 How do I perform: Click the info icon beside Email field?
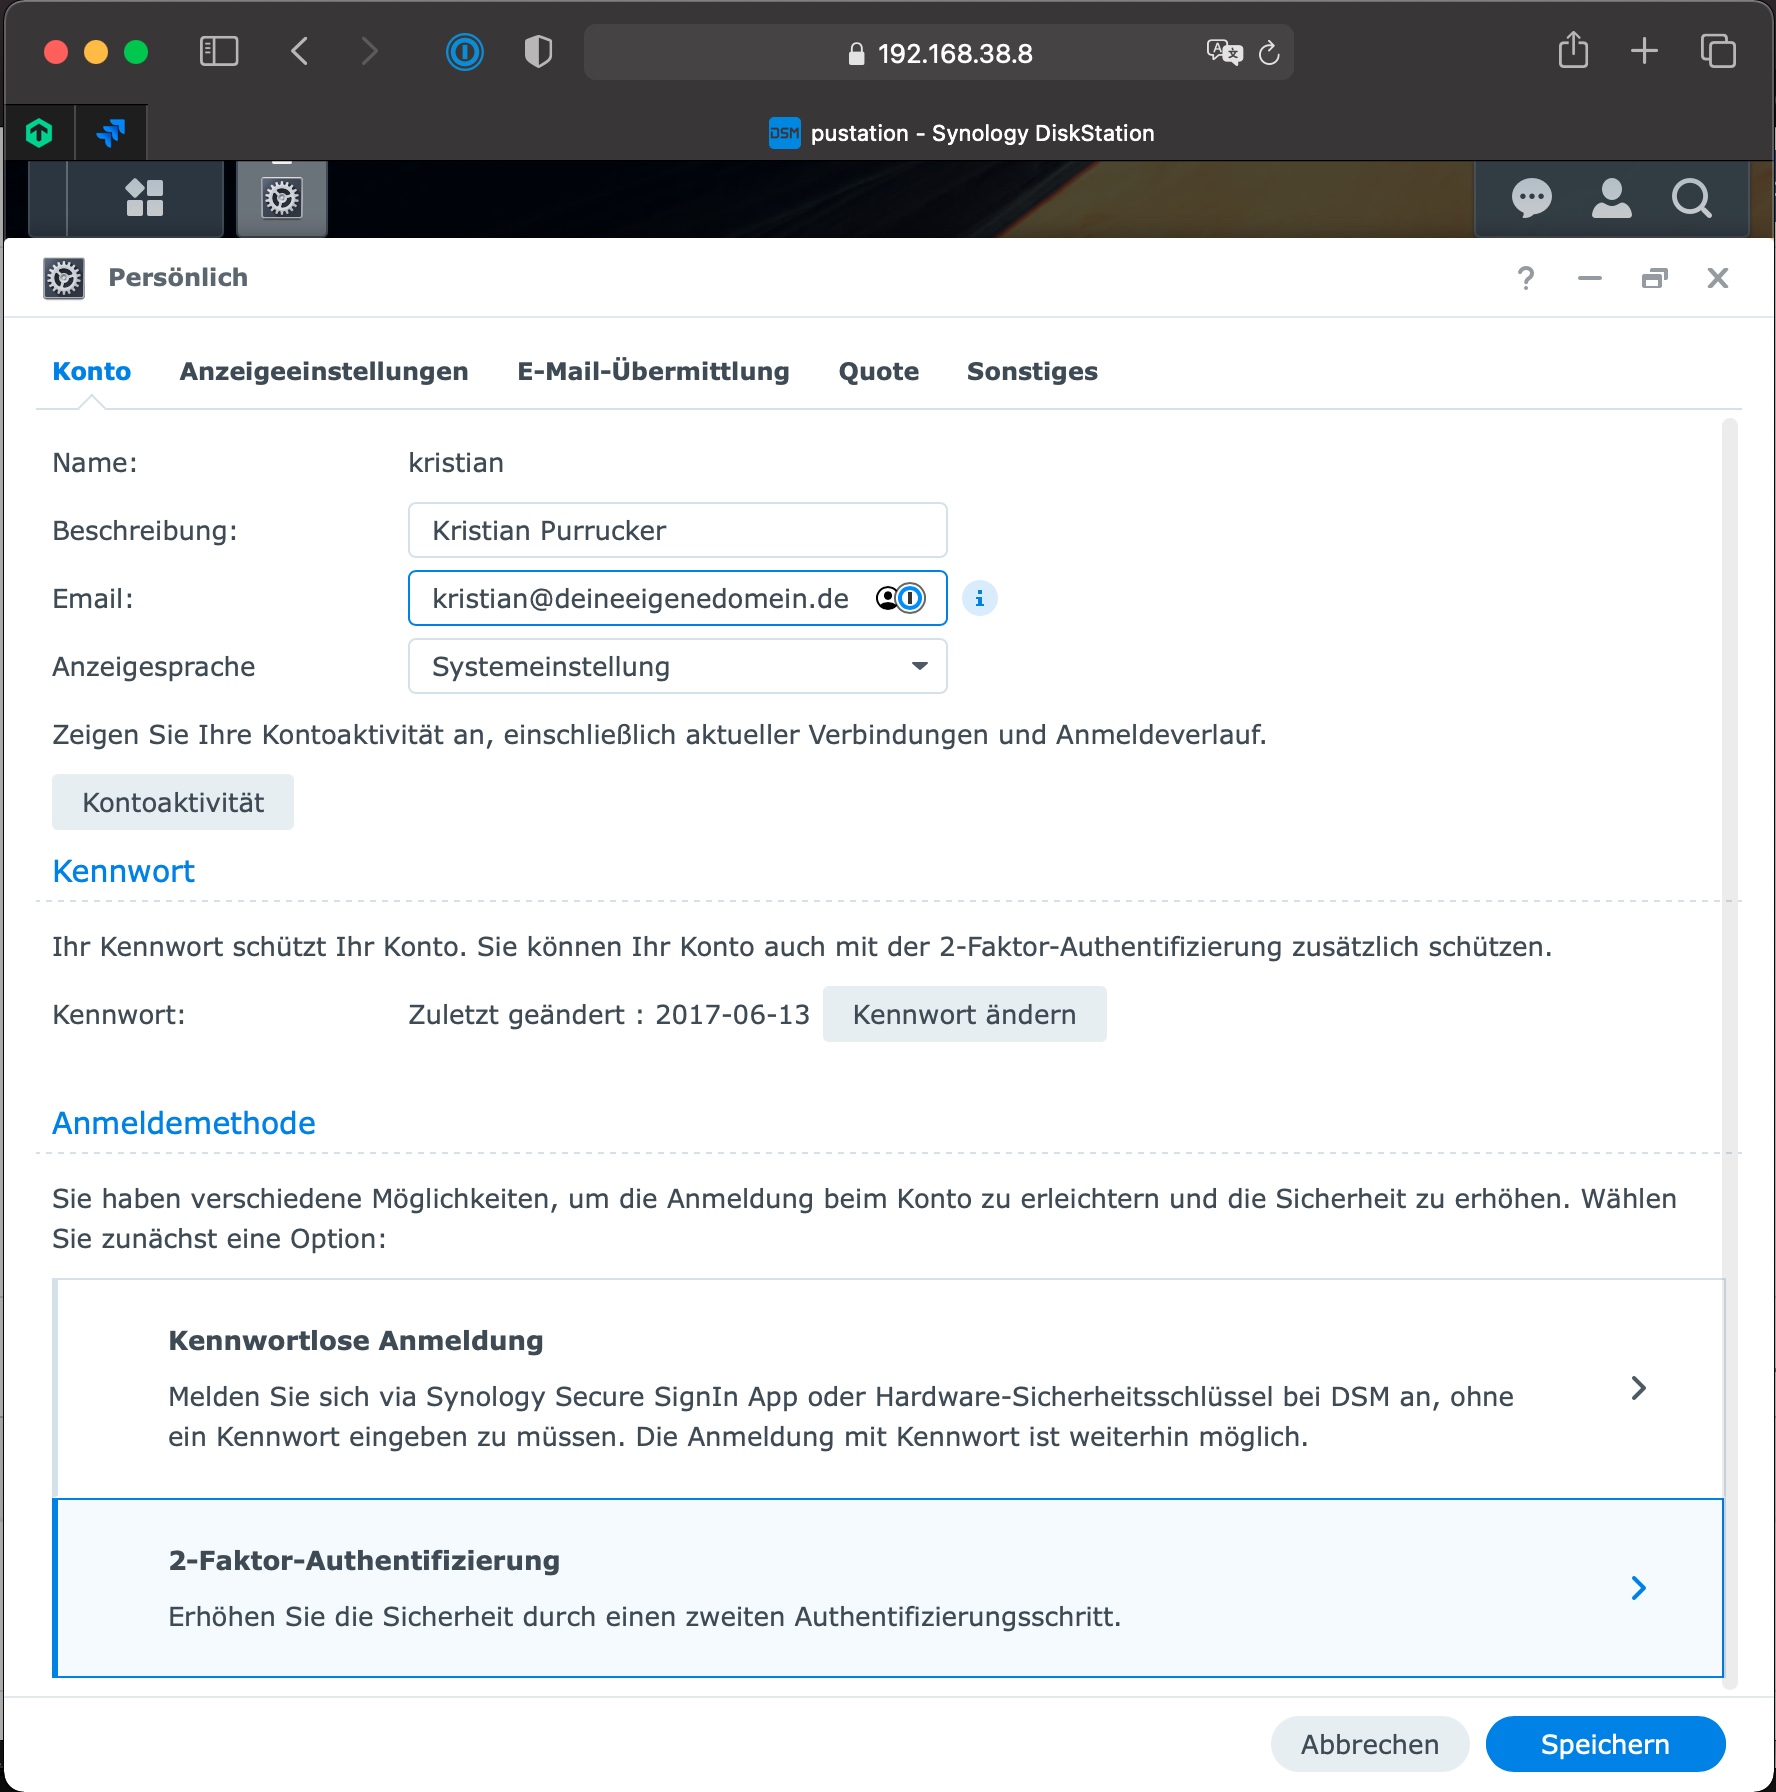point(979,599)
